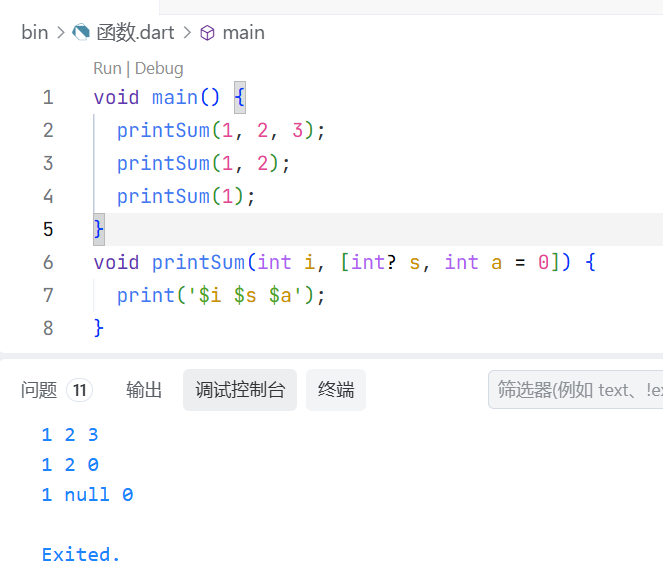
Task: Click the main symbol cube icon
Action: 207,33
